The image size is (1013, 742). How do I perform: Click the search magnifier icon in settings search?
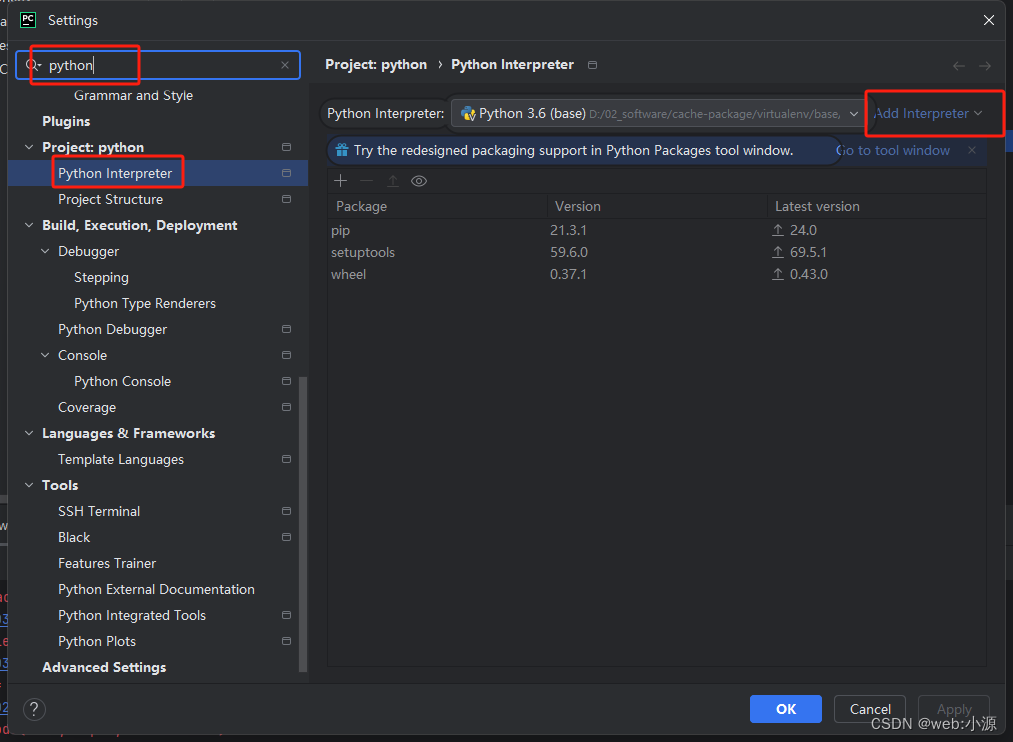point(32,65)
